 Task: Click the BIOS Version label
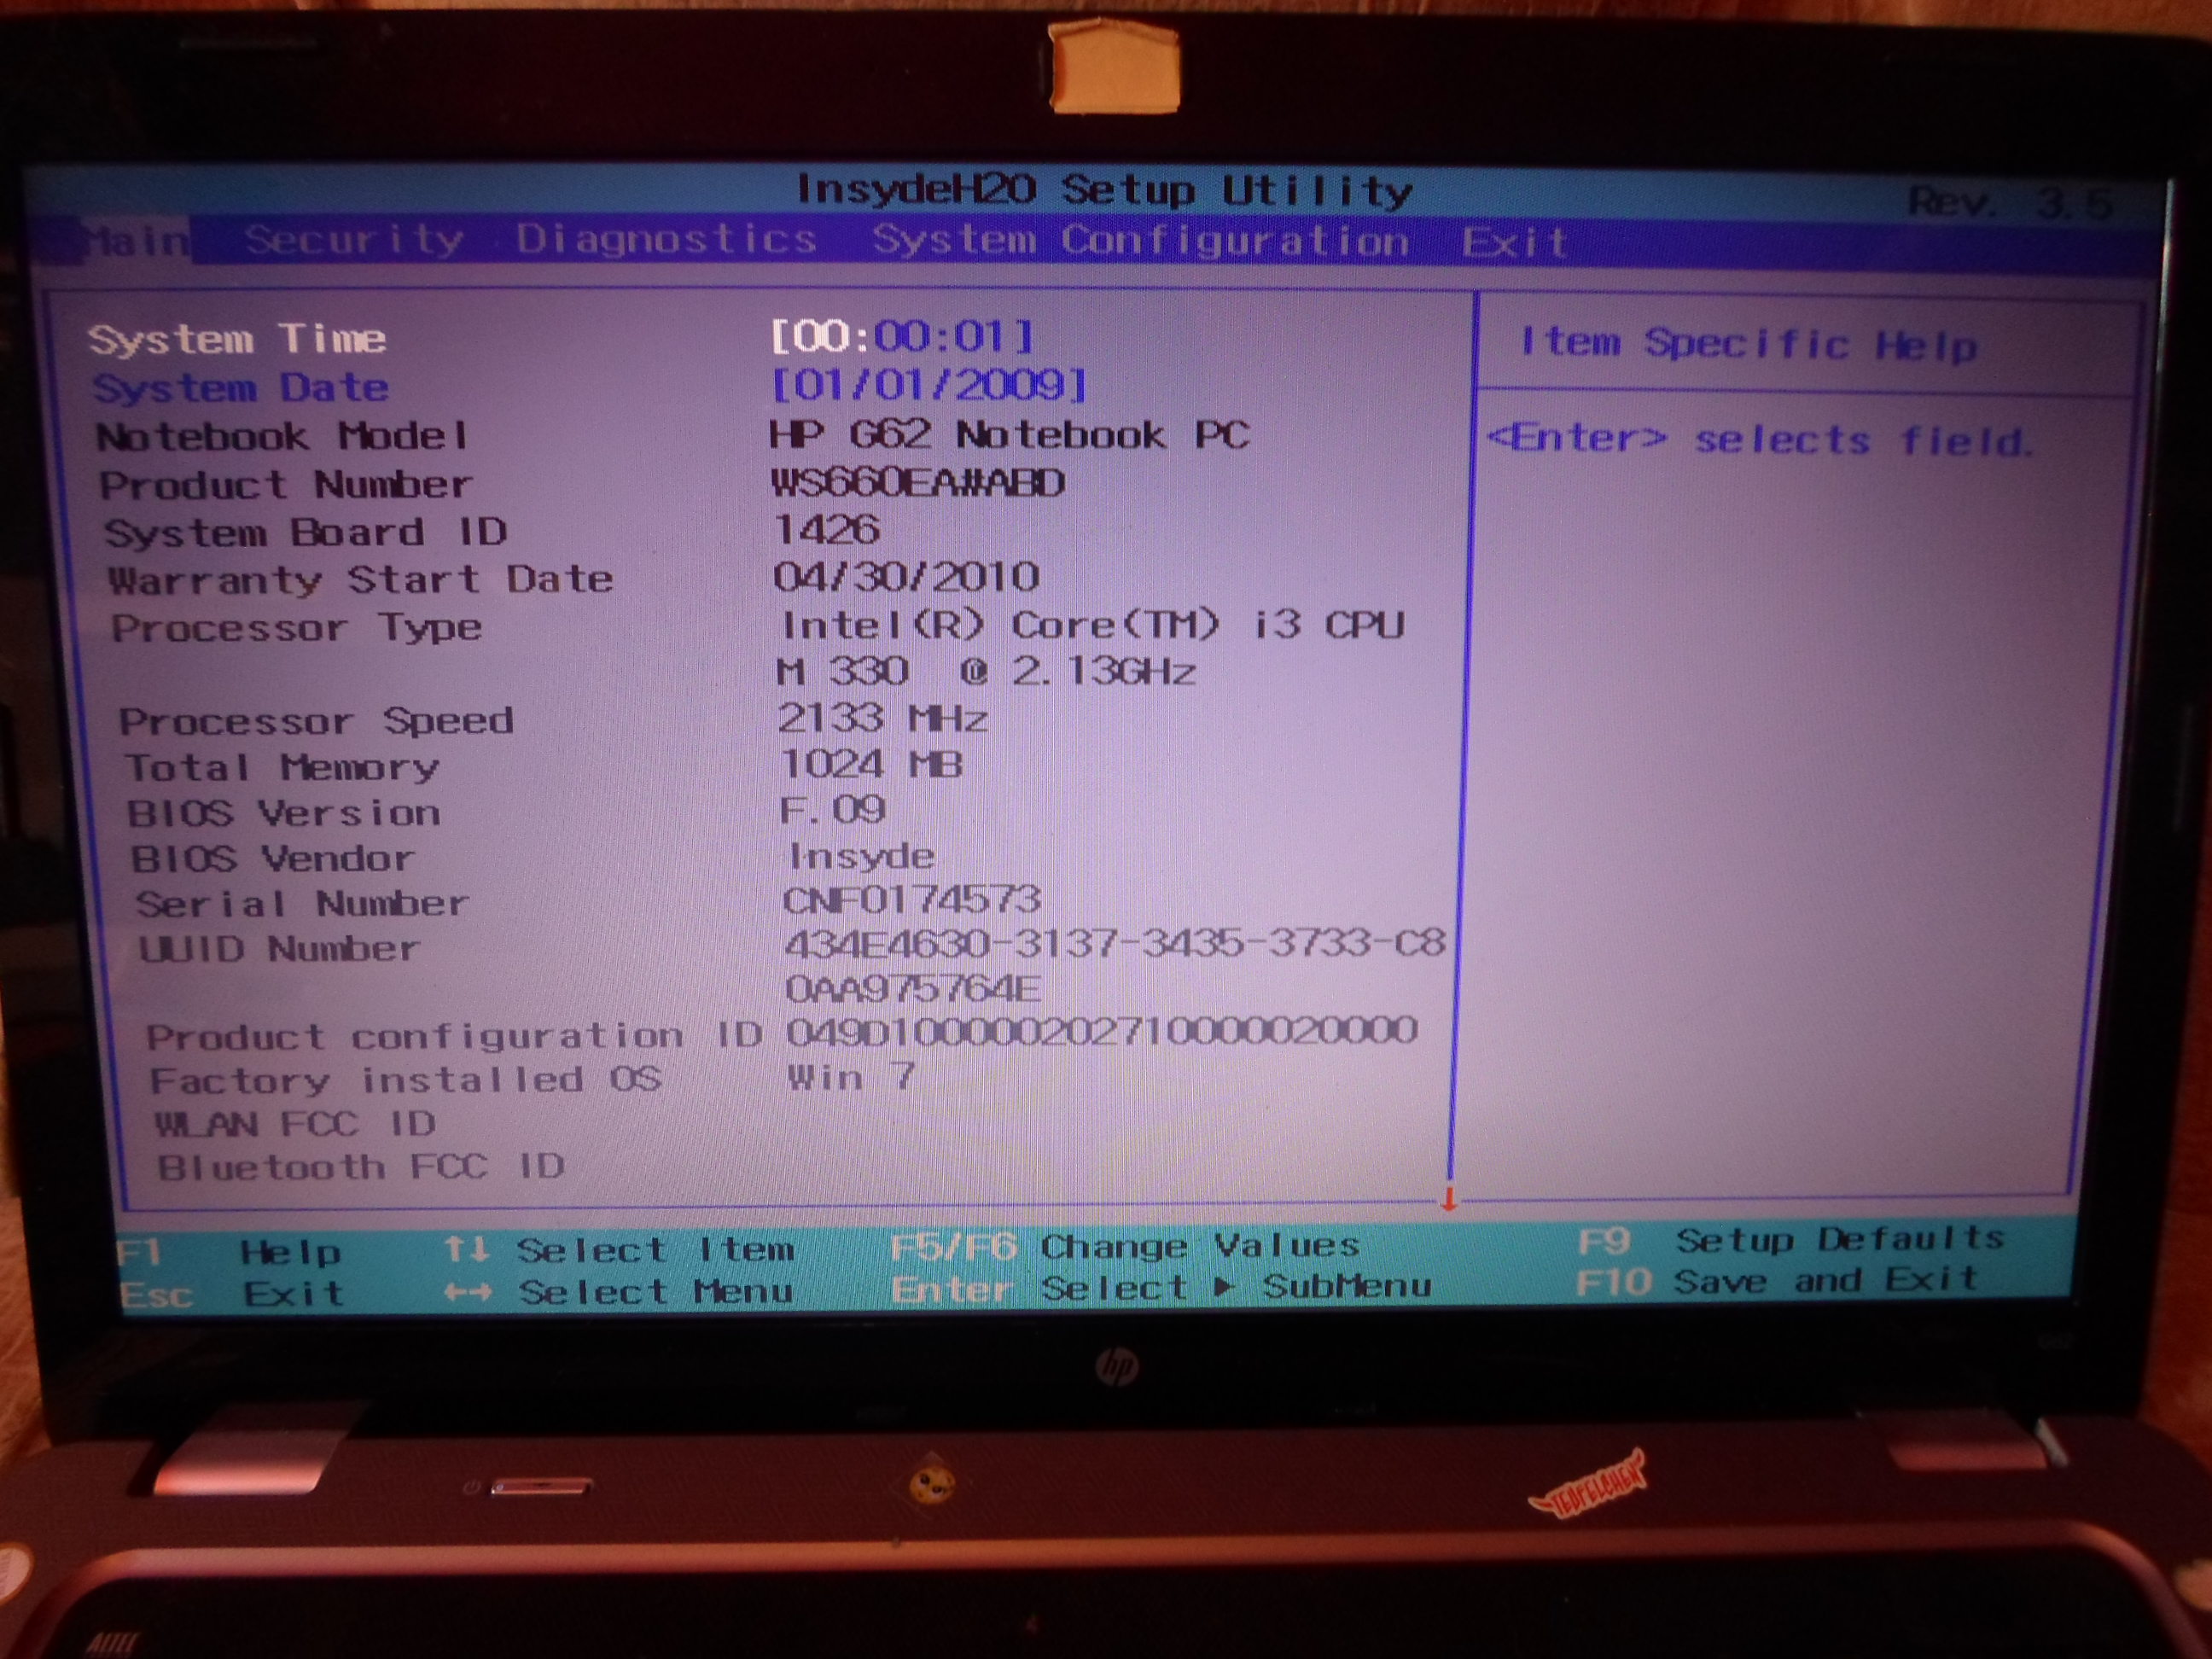tap(283, 813)
